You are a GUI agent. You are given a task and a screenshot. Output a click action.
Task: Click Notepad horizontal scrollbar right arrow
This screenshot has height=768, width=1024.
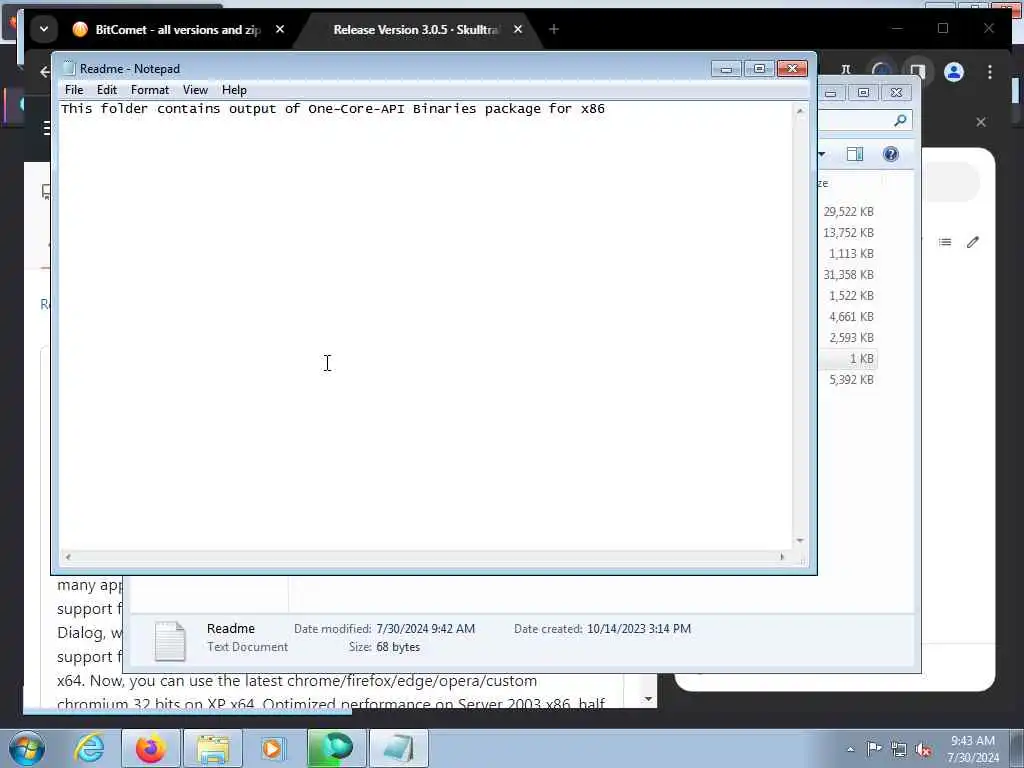tap(782, 557)
